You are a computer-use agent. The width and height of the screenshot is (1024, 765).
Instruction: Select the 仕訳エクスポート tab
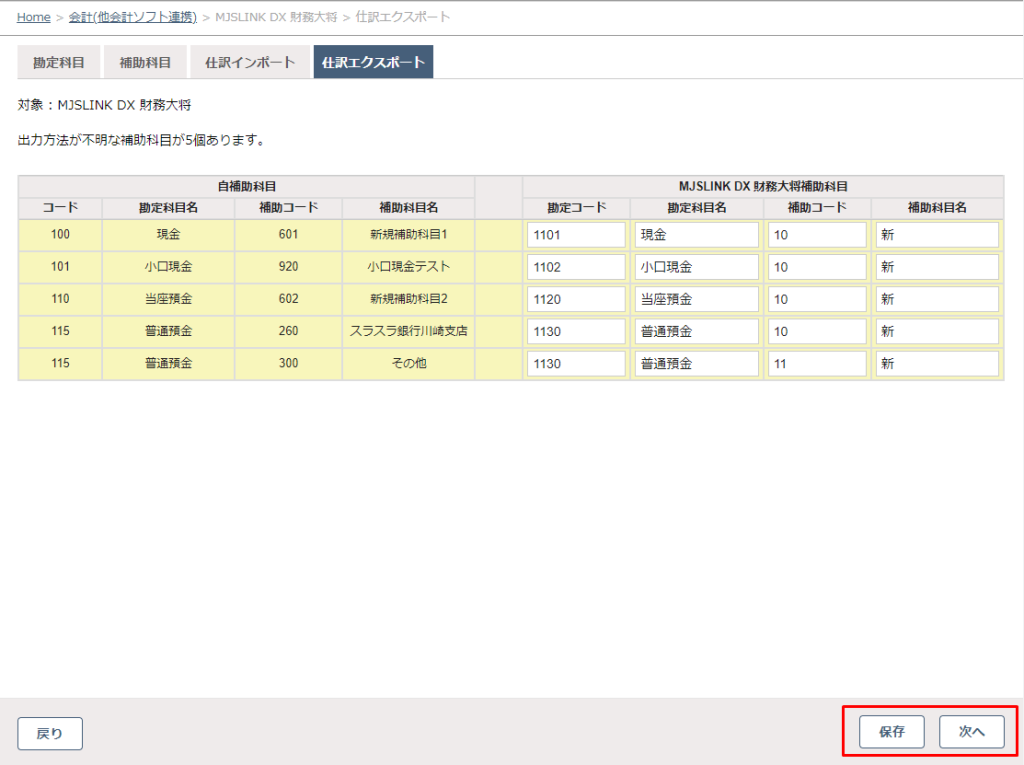pyautogui.click(x=374, y=62)
